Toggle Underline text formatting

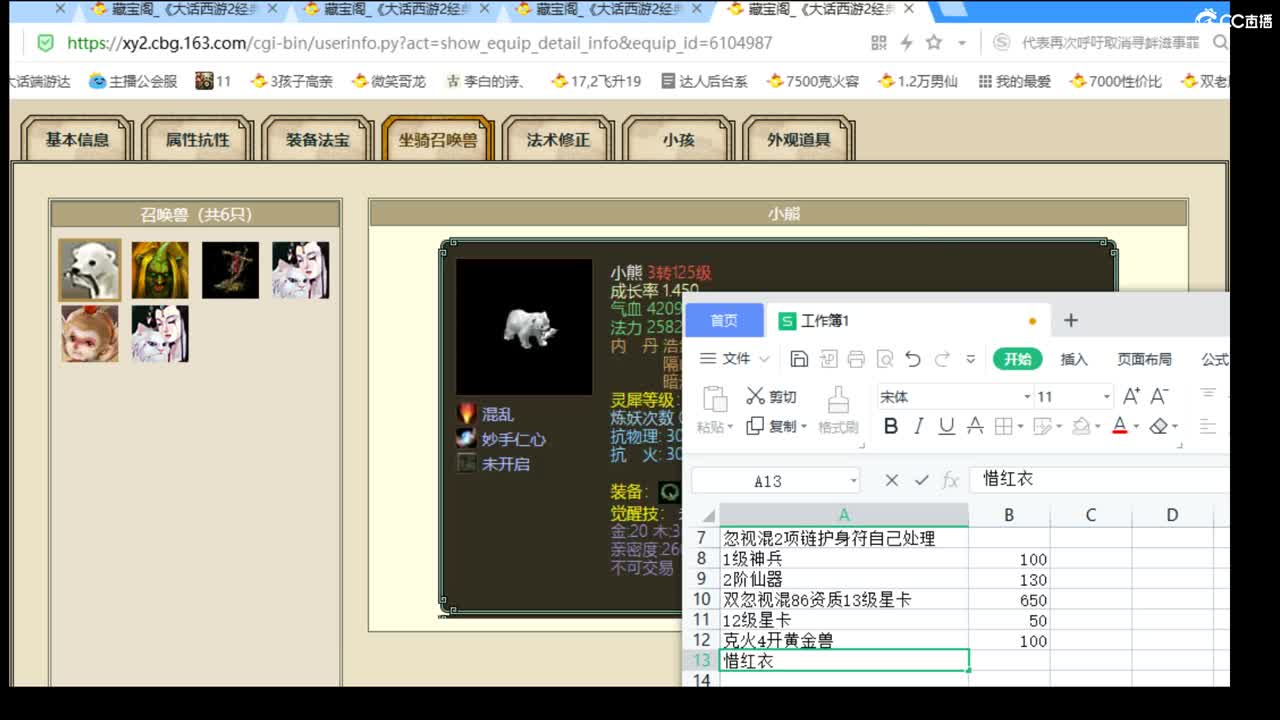946,426
